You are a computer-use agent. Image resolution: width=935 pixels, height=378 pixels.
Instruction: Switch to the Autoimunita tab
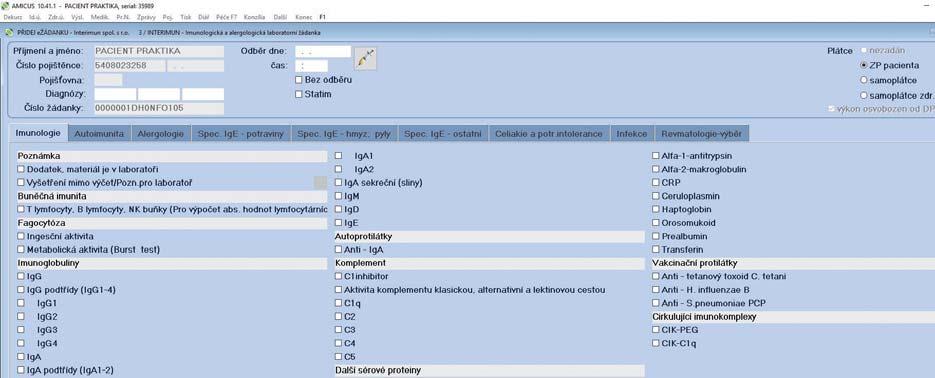click(99, 134)
